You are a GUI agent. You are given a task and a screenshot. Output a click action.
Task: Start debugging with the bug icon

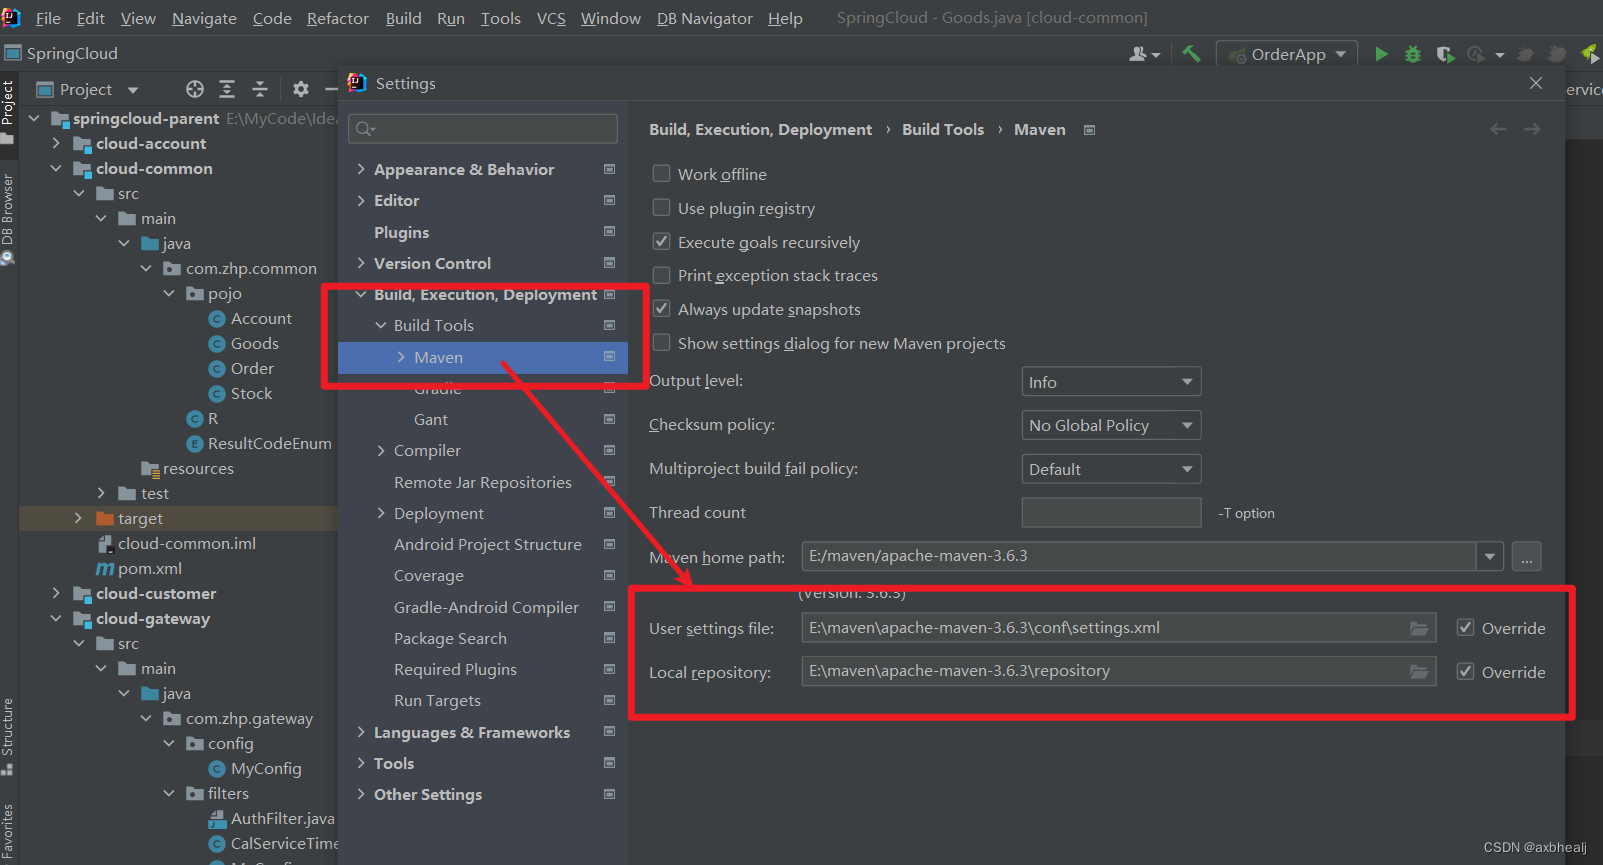[x=1413, y=54]
